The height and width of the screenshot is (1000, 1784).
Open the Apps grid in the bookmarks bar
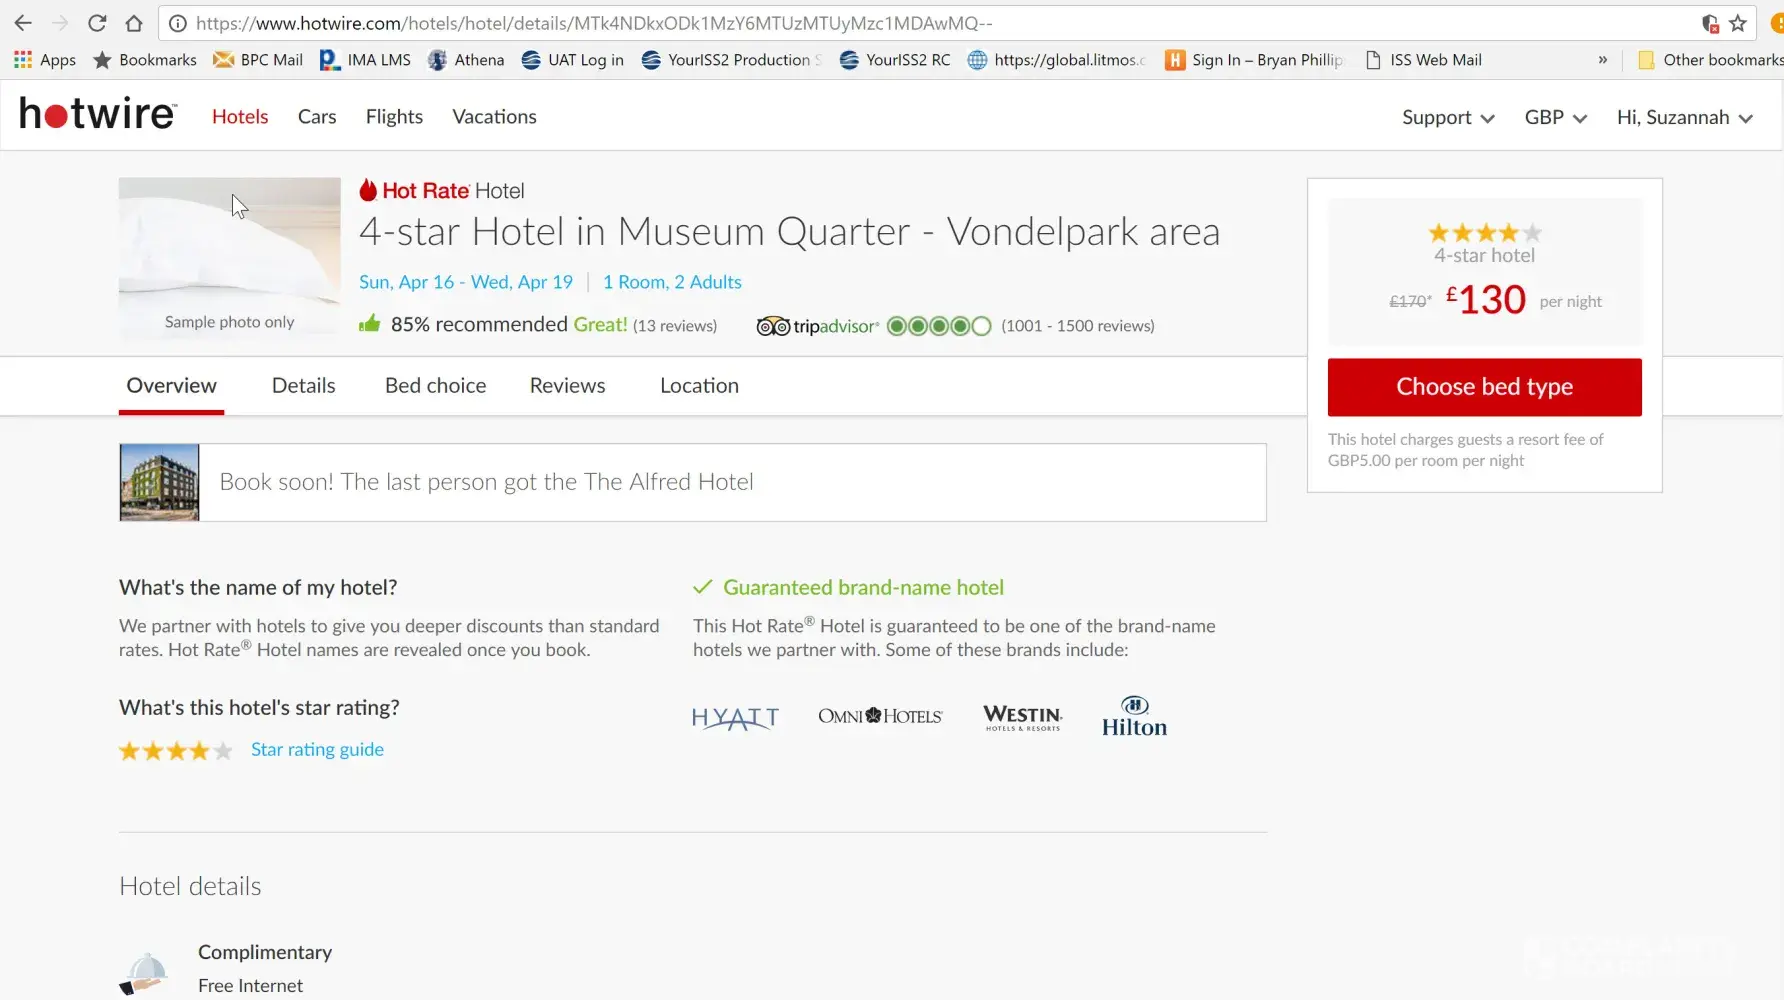(45, 60)
